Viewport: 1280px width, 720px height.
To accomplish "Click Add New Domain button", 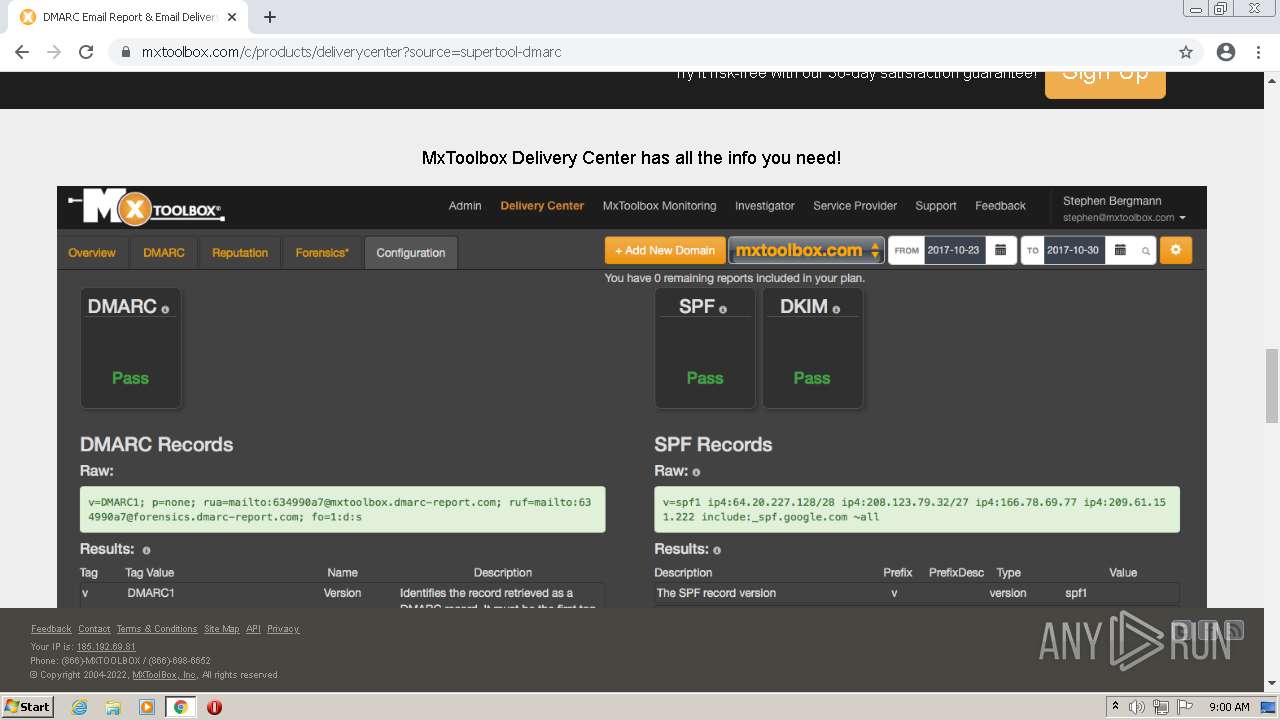I will [x=665, y=250].
